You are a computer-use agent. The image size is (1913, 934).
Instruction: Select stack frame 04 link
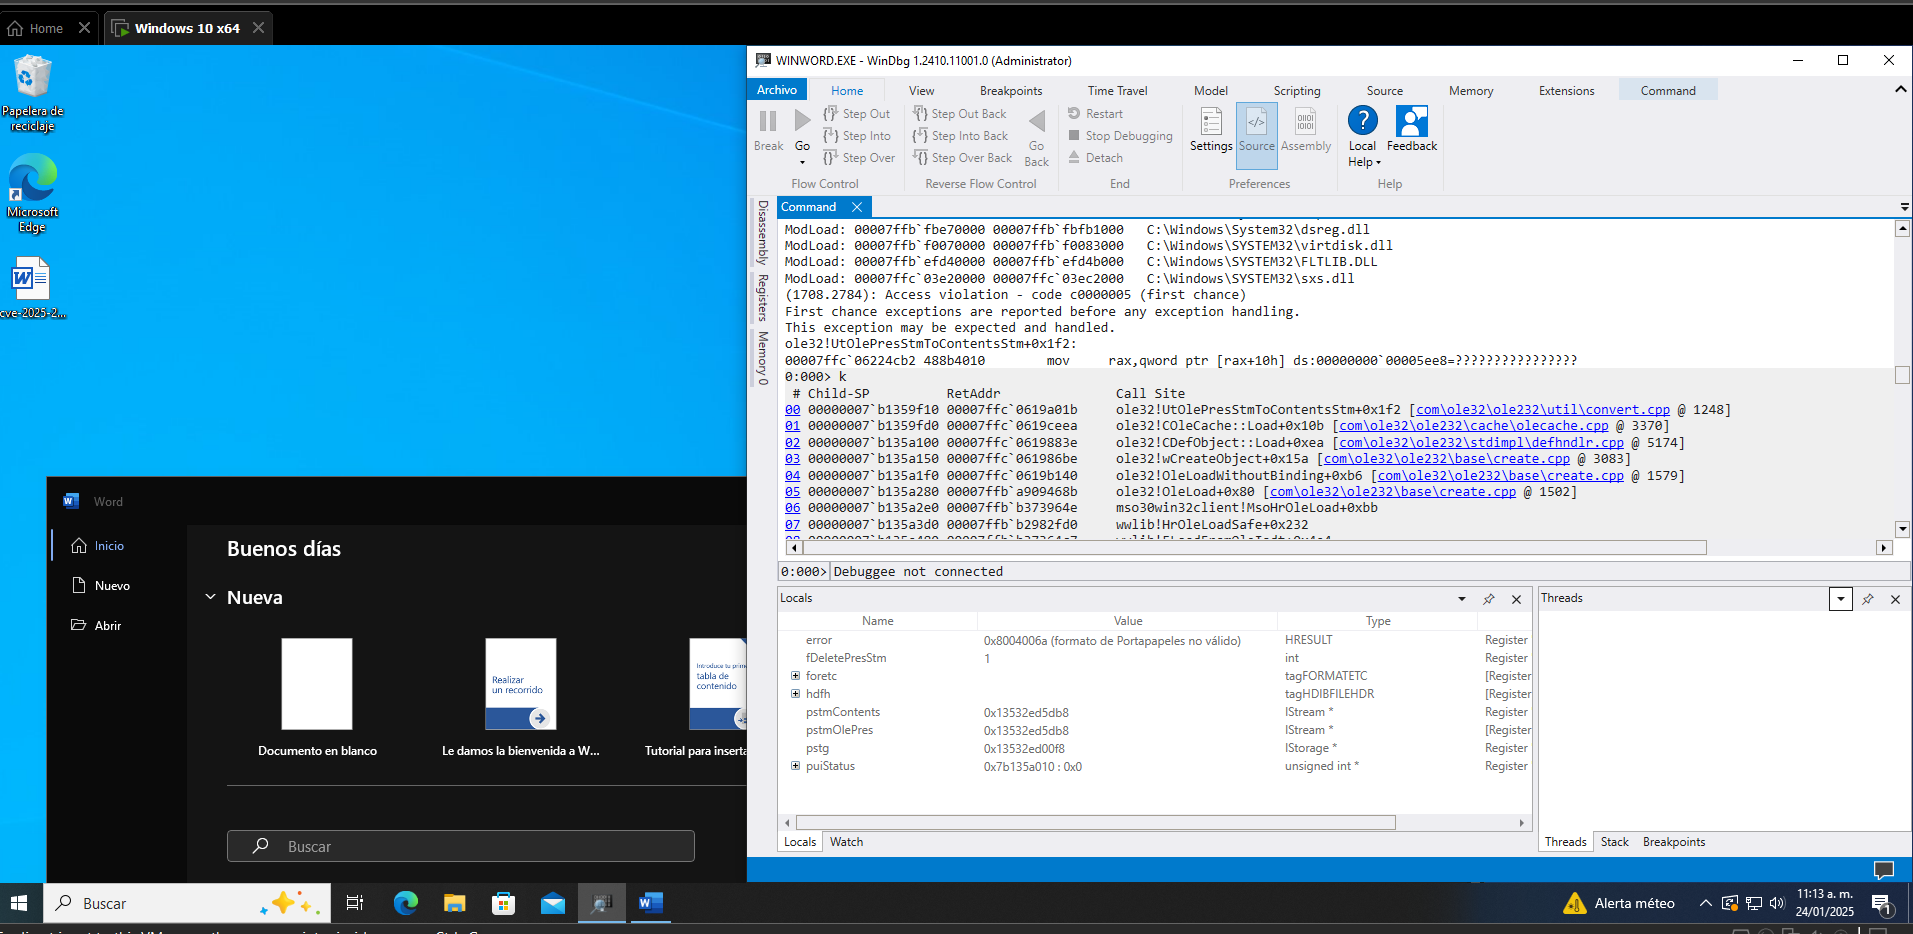click(792, 476)
